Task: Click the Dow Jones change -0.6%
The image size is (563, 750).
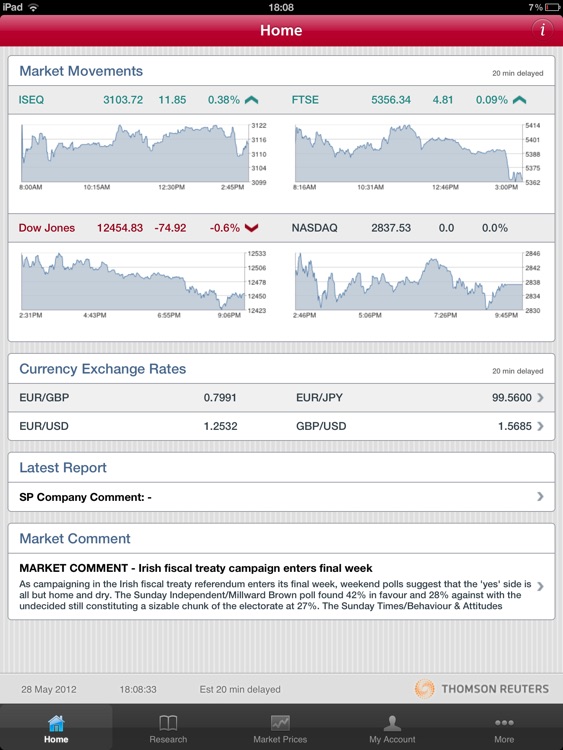Action: click(x=224, y=228)
